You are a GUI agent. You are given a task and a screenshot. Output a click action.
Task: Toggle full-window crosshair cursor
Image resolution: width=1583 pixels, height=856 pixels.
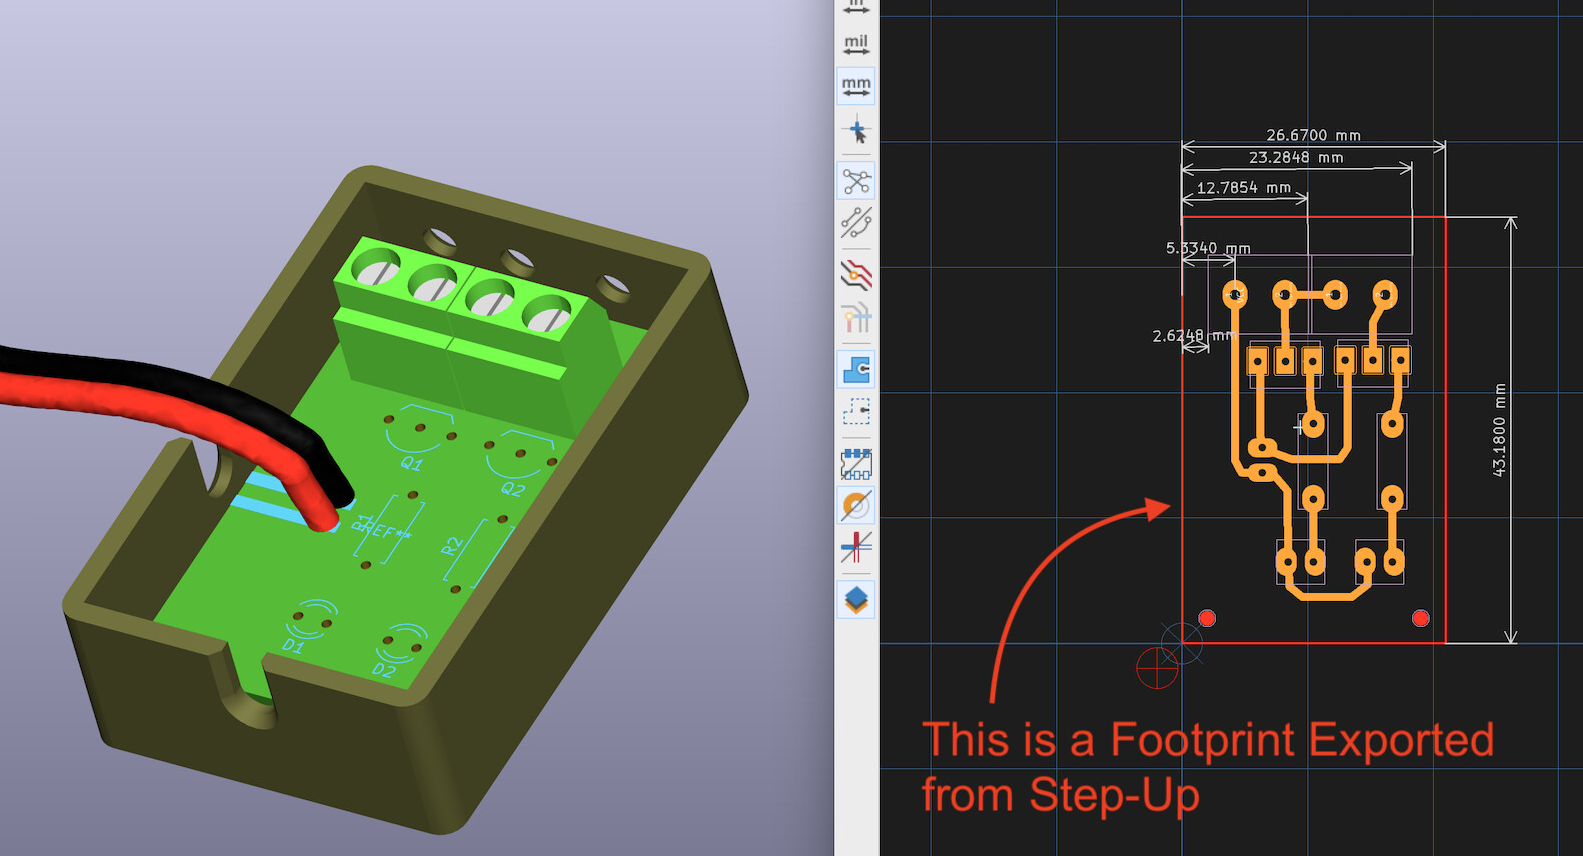[856, 130]
